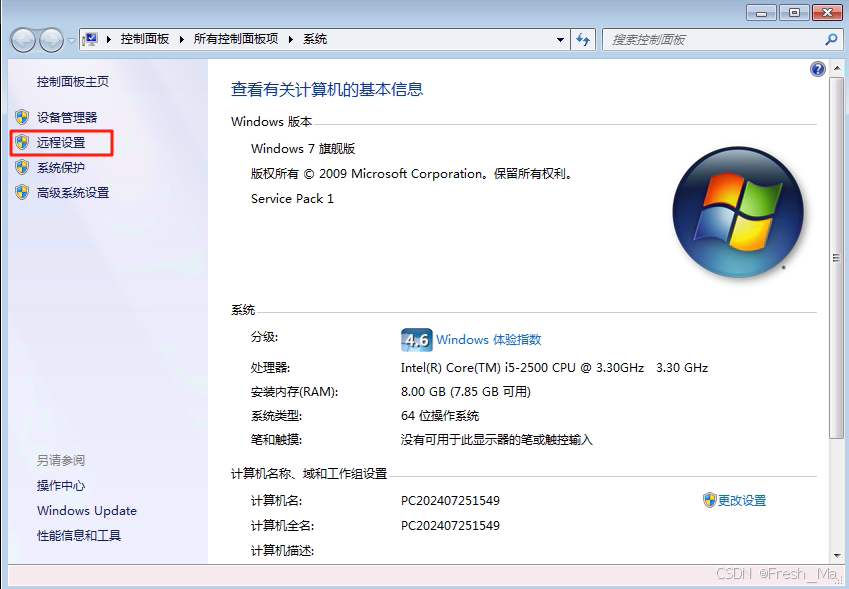Open Help with the blue question mark
The height and width of the screenshot is (589, 849).
click(818, 69)
